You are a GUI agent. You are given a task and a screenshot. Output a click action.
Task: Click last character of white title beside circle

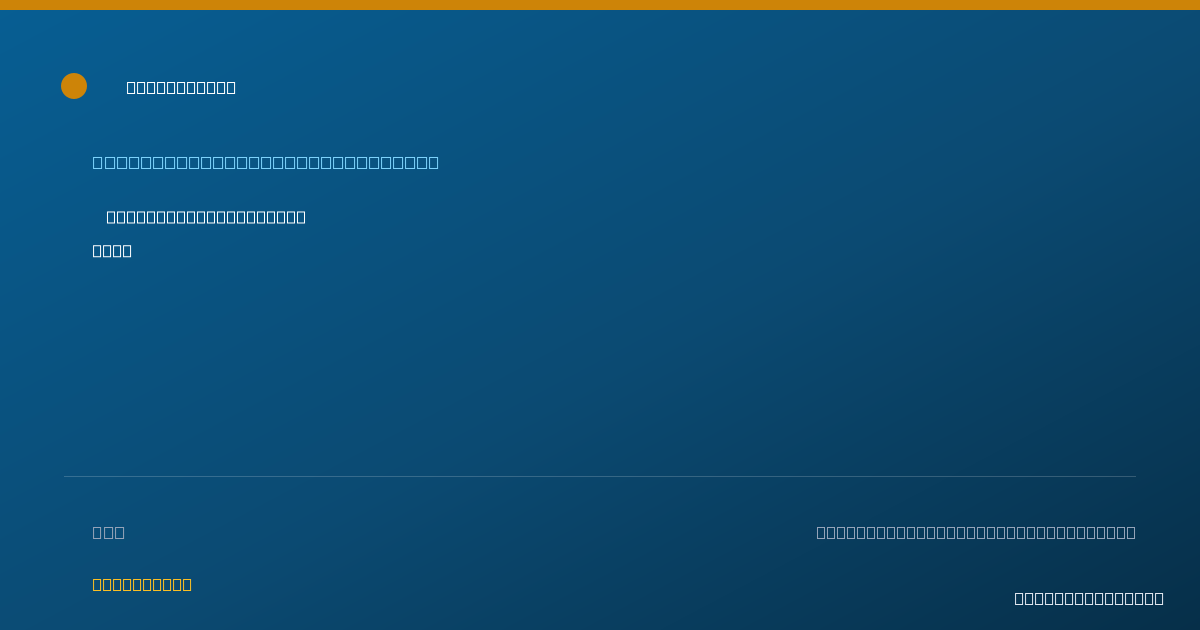(x=231, y=87)
